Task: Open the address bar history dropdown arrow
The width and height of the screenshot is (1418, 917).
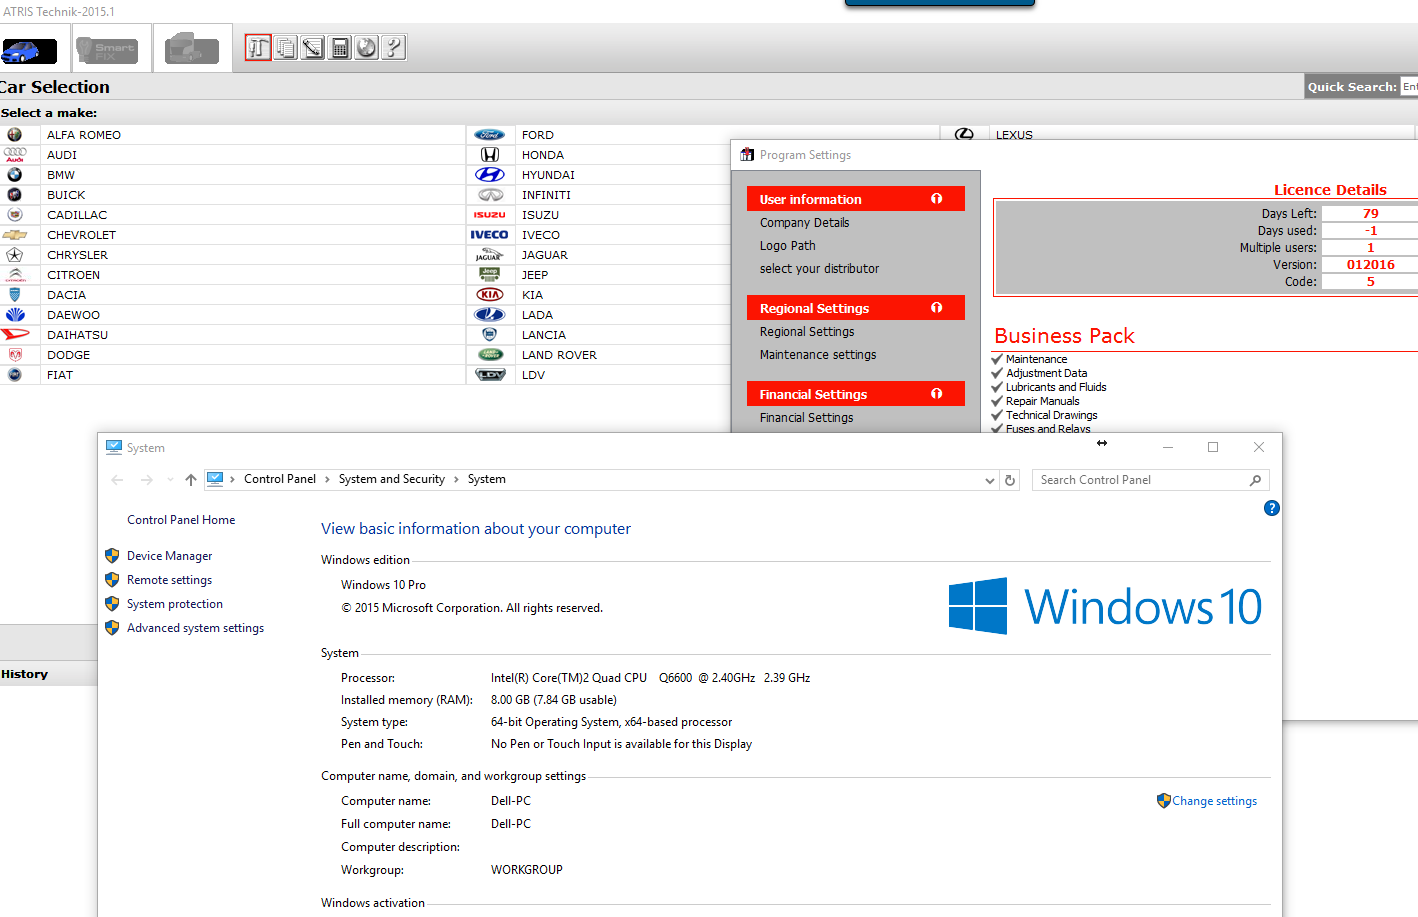Action: coord(990,480)
